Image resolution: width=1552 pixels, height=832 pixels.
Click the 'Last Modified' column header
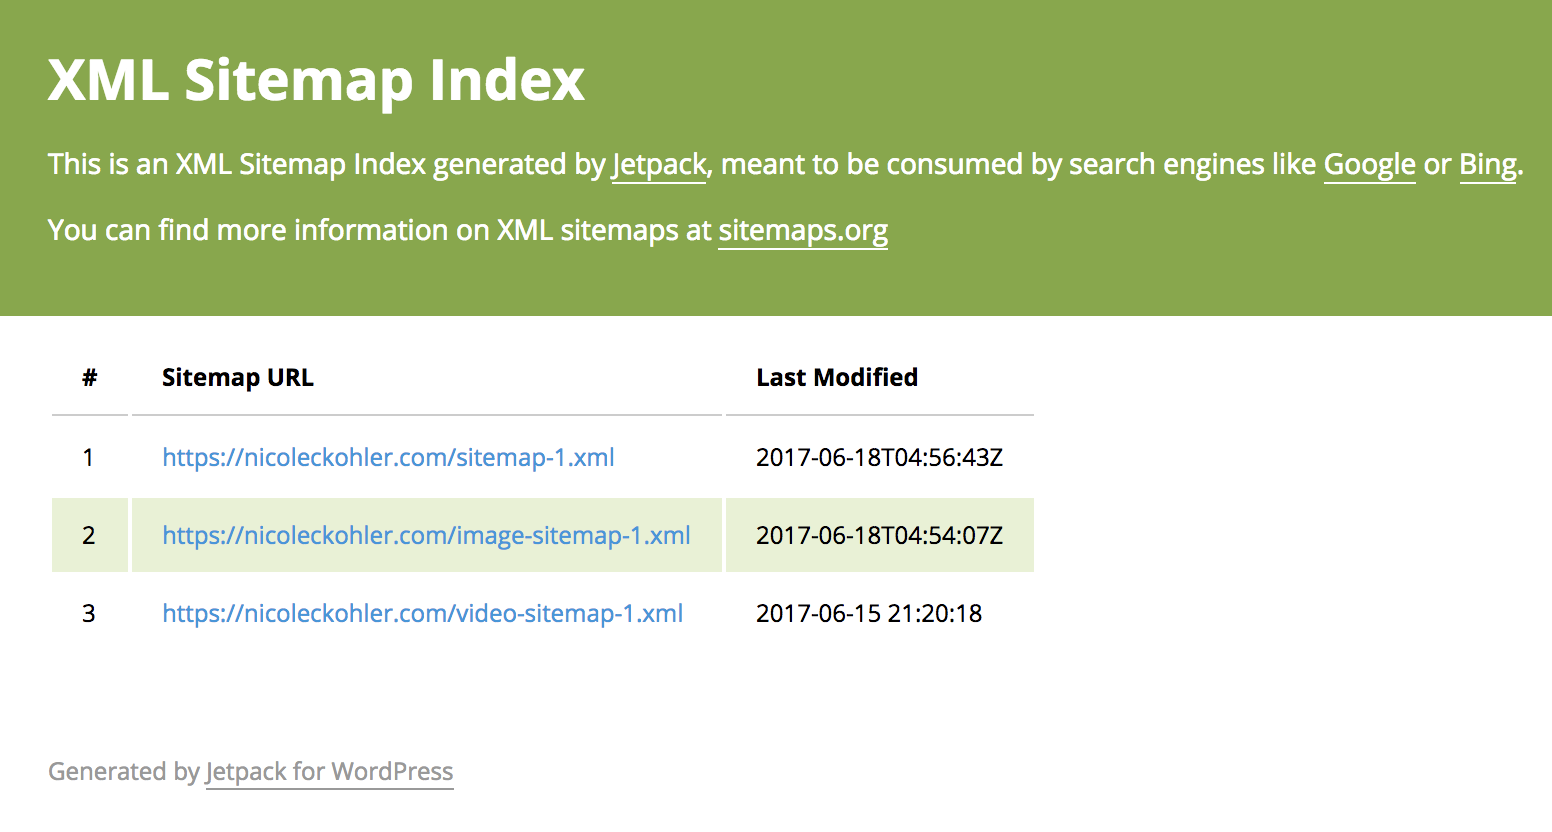837,378
